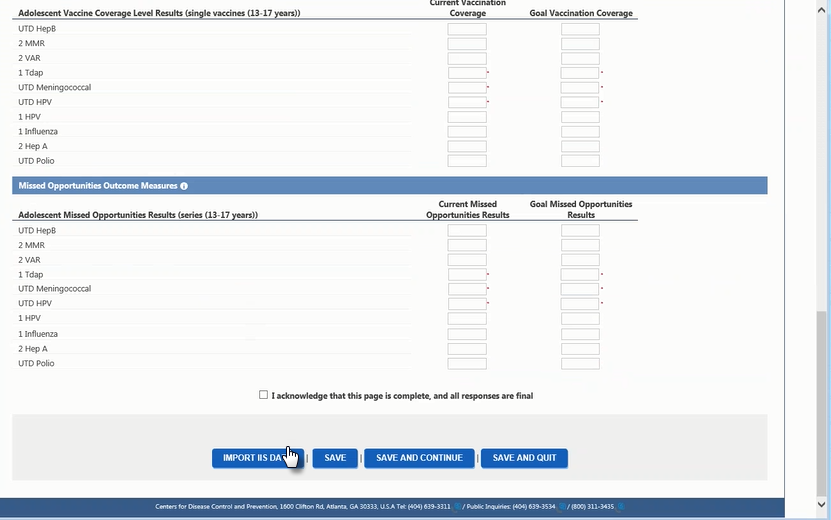Click 'Current Missed Opportunities Results' column header
Viewport: 831px width, 520px height.
coord(467,209)
